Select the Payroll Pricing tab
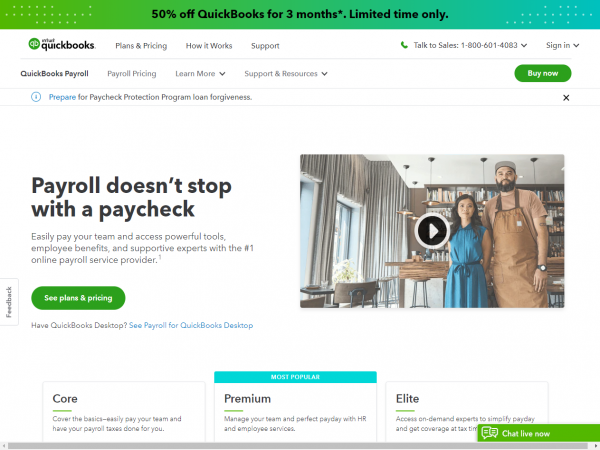The width and height of the screenshot is (600, 450). pyautogui.click(x=132, y=73)
